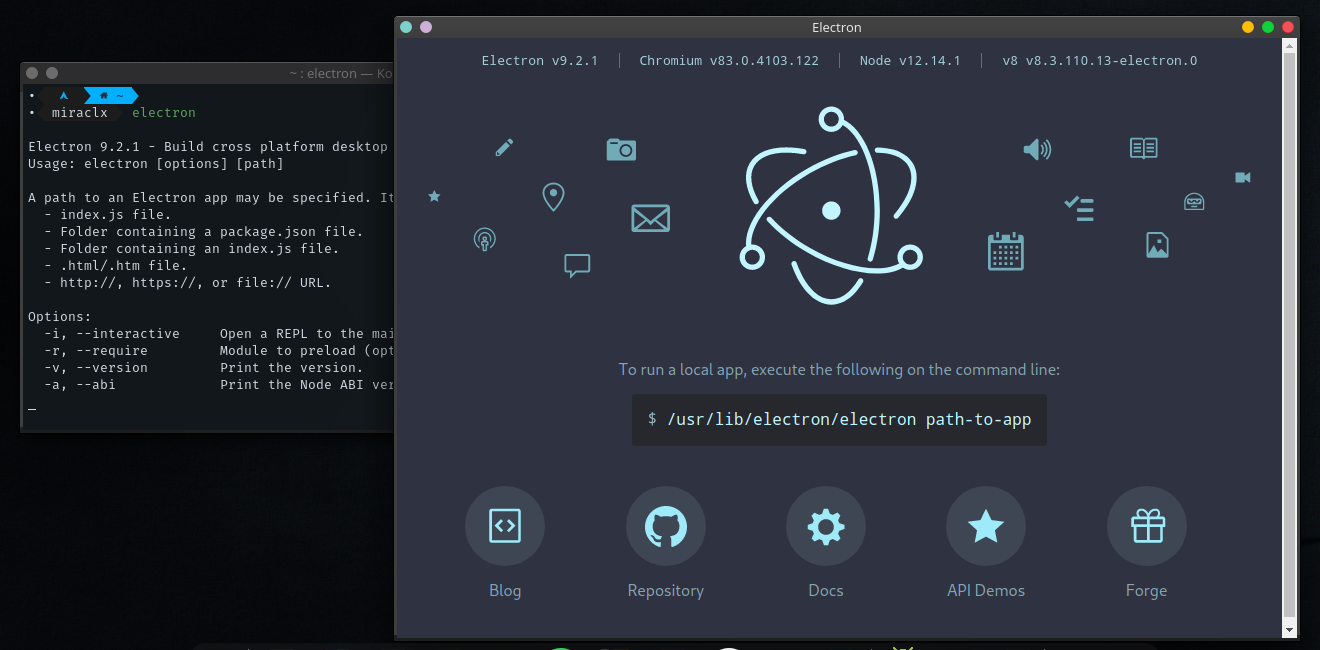Click the scrollbar down arrow in Electron window
Screen dimensions: 1320x650
click(x=1290, y=629)
